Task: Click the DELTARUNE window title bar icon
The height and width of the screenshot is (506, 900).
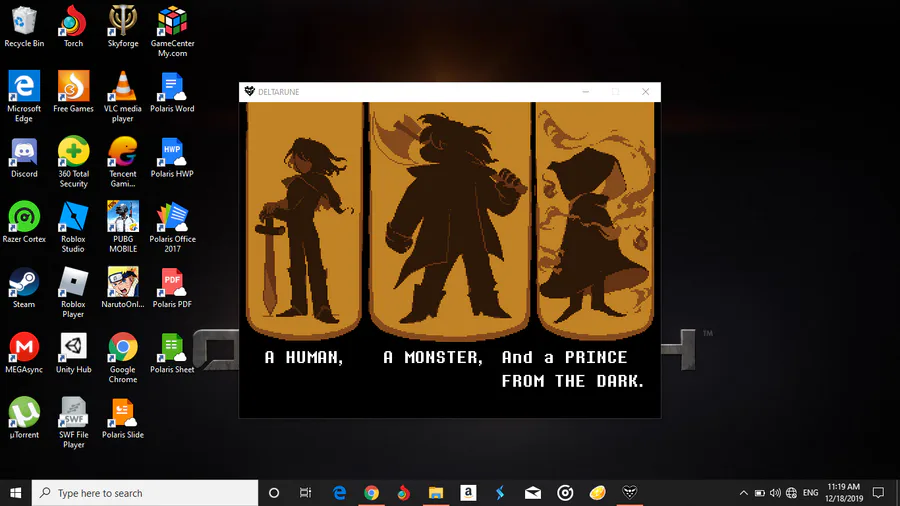Action: [x=250, y=92]
